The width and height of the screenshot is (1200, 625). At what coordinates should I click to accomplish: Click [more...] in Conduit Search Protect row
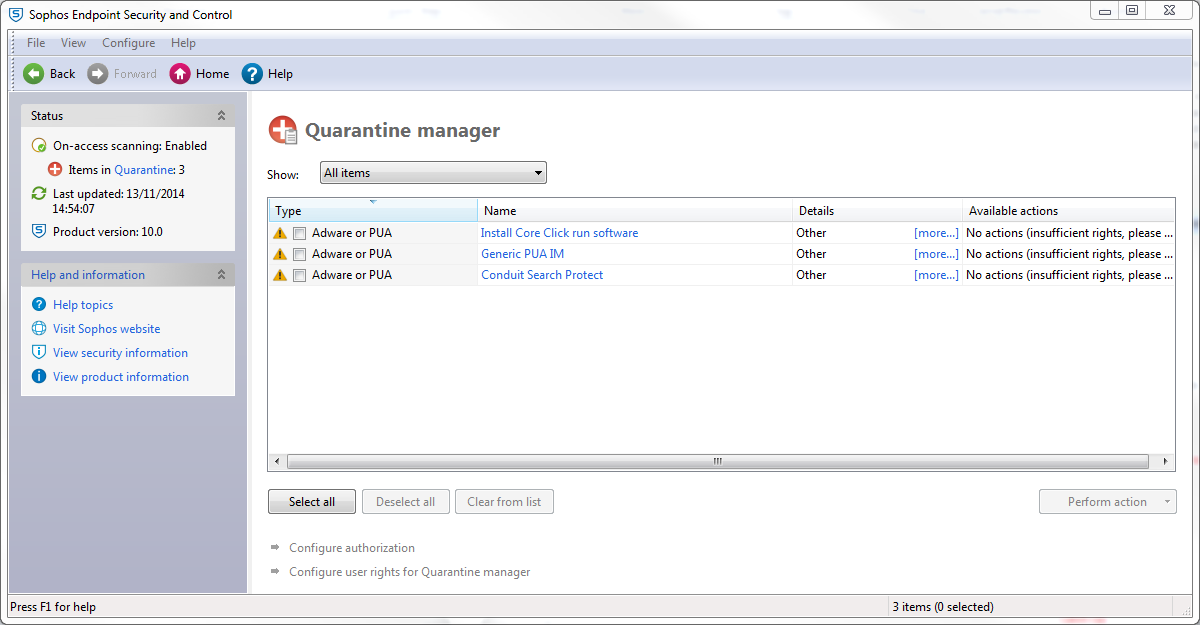click(936, 275)
